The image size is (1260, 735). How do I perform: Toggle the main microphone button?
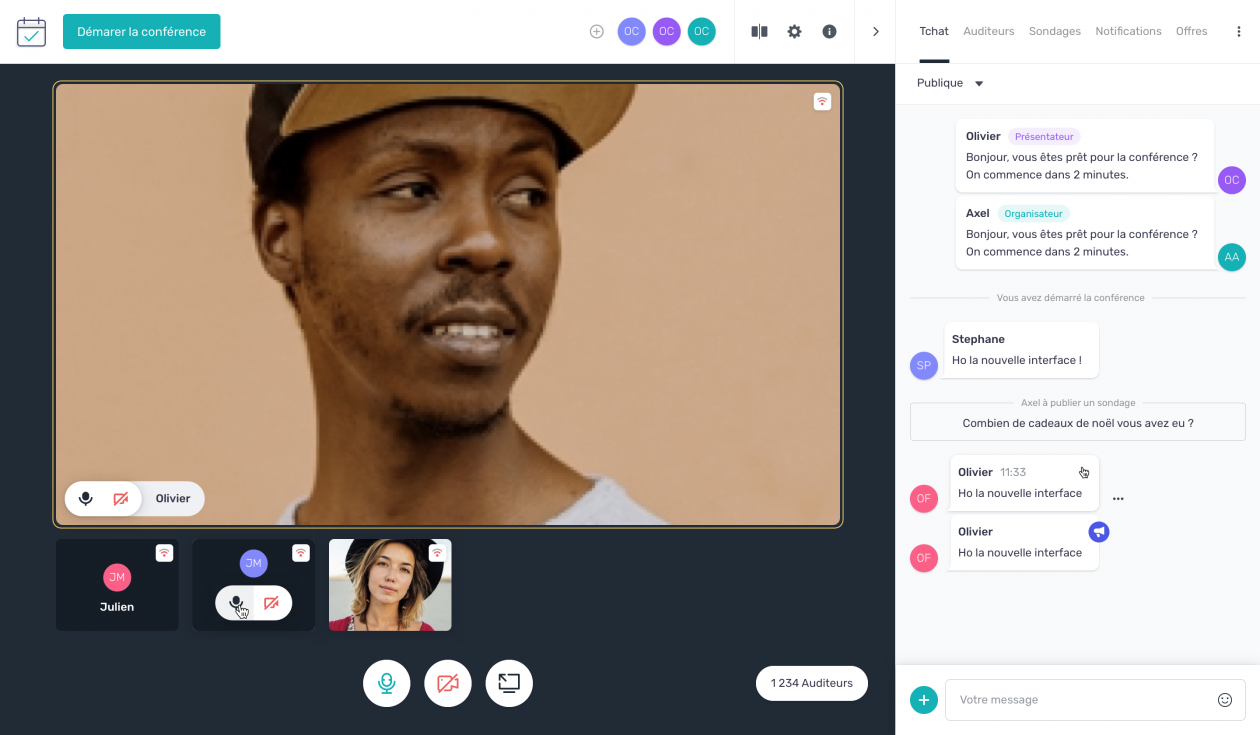pos(387,684)
